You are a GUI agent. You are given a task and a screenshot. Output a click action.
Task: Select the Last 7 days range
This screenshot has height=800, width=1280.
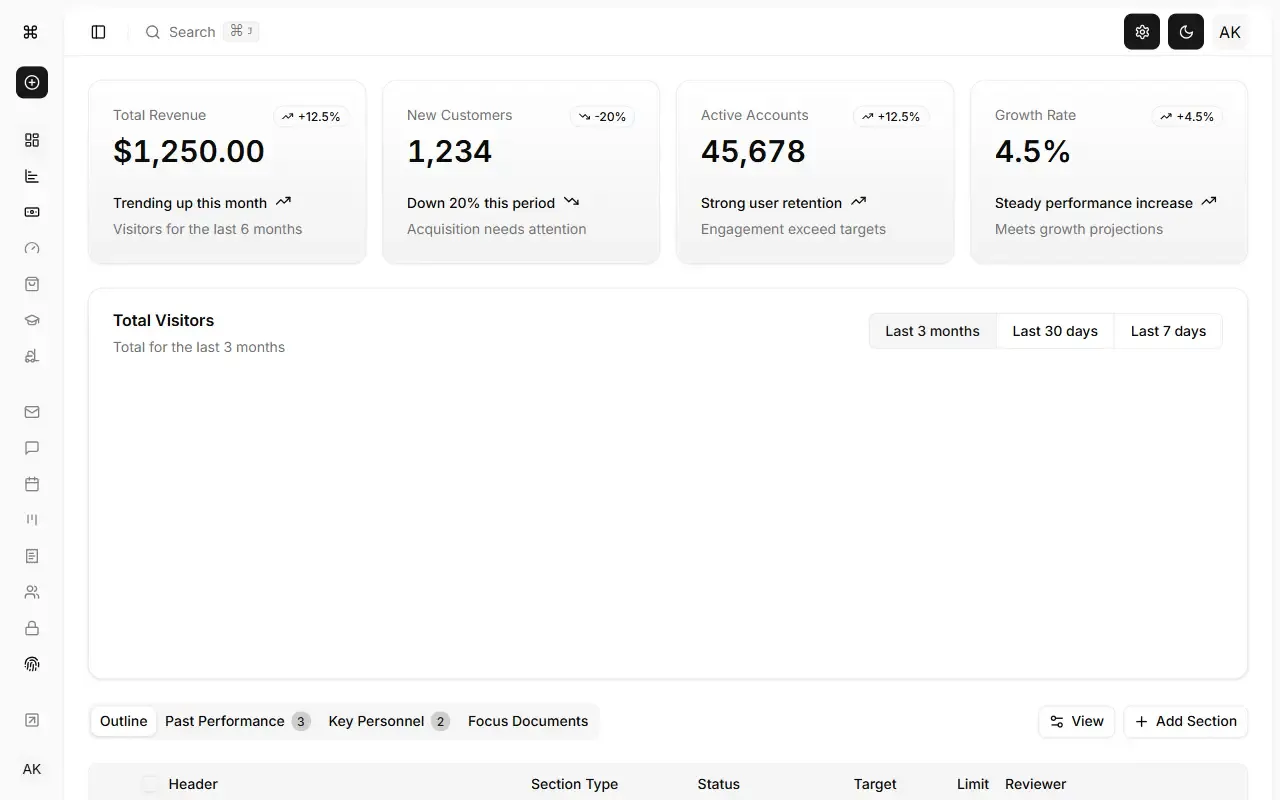[x=1168, y=331]
